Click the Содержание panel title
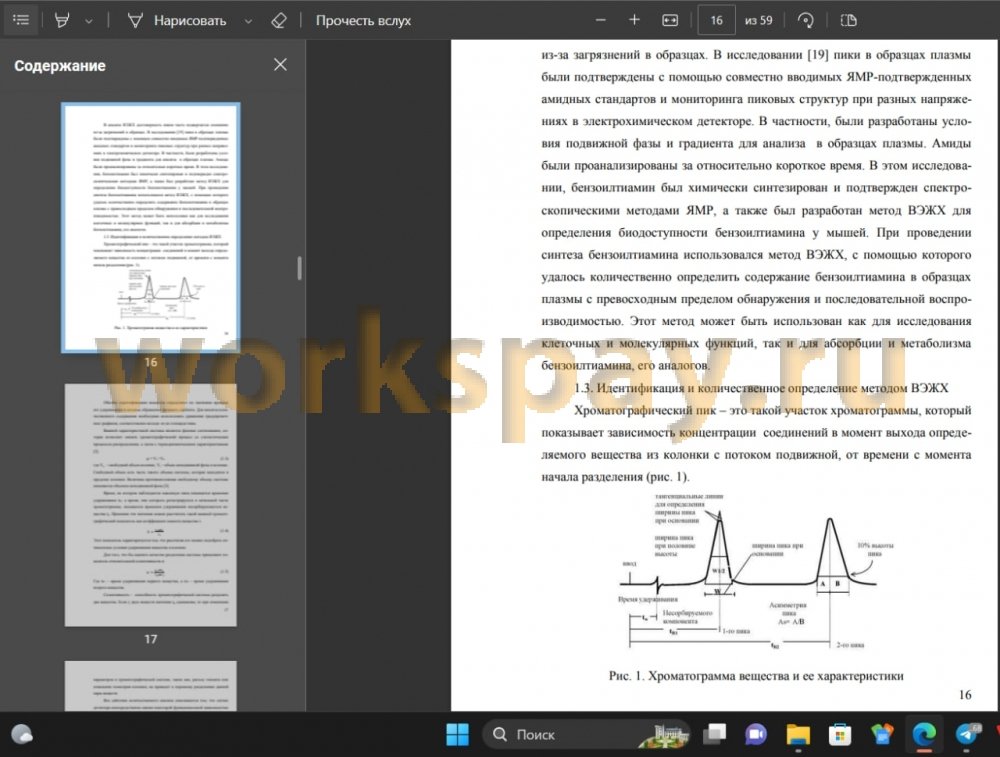The image size is (1000, 757). coord(59,66)
